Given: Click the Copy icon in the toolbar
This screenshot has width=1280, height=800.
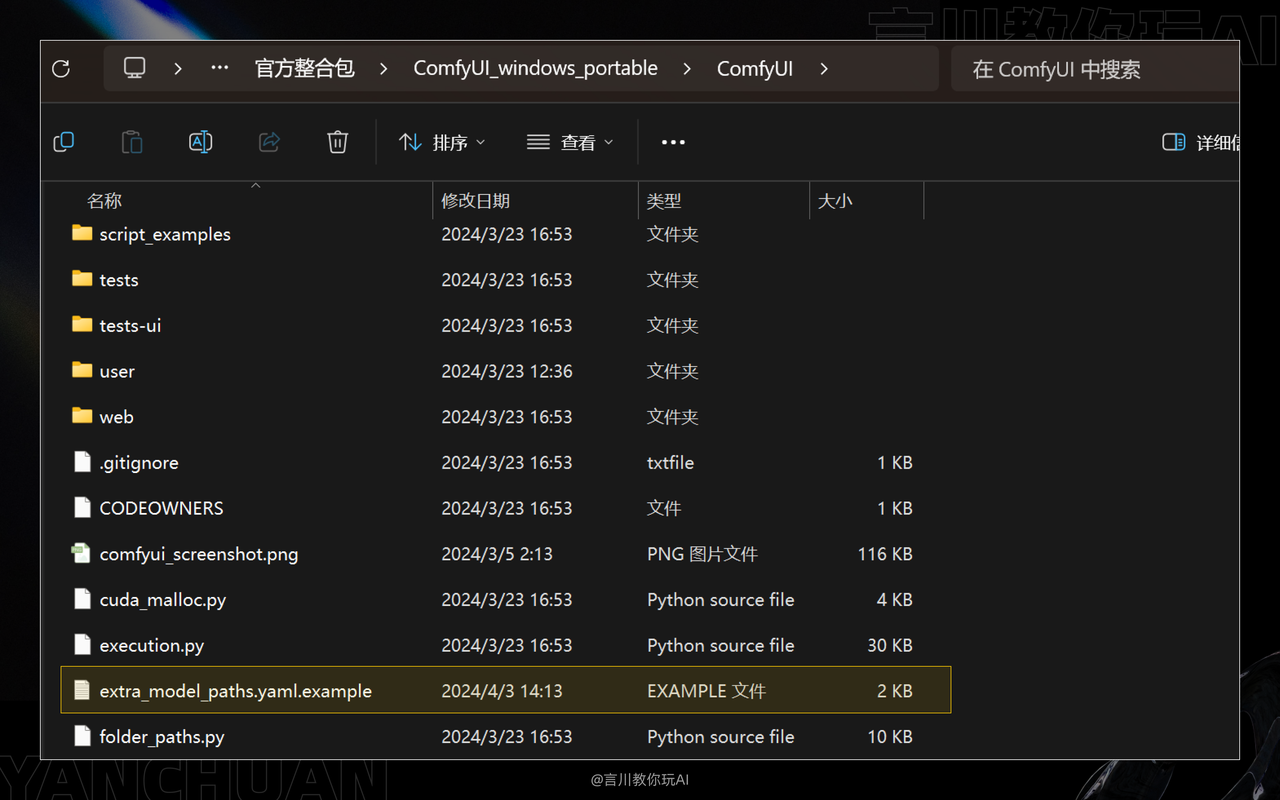Looking at the screenshot, I should click(x=63, y=141).
